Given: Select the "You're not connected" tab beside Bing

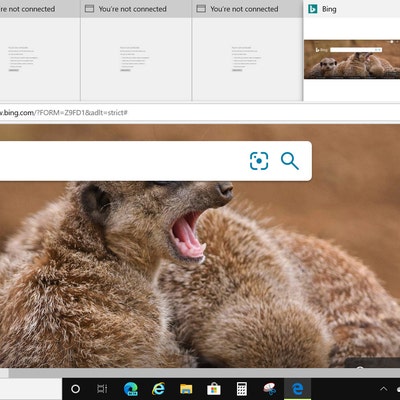Looking at the screenshot, I should (x=248, y=9).
